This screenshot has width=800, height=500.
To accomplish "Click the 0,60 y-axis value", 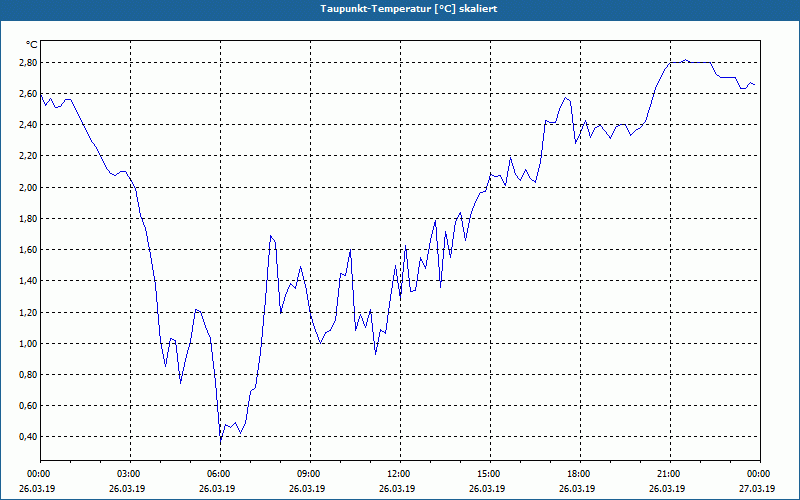I will [29, 406].
